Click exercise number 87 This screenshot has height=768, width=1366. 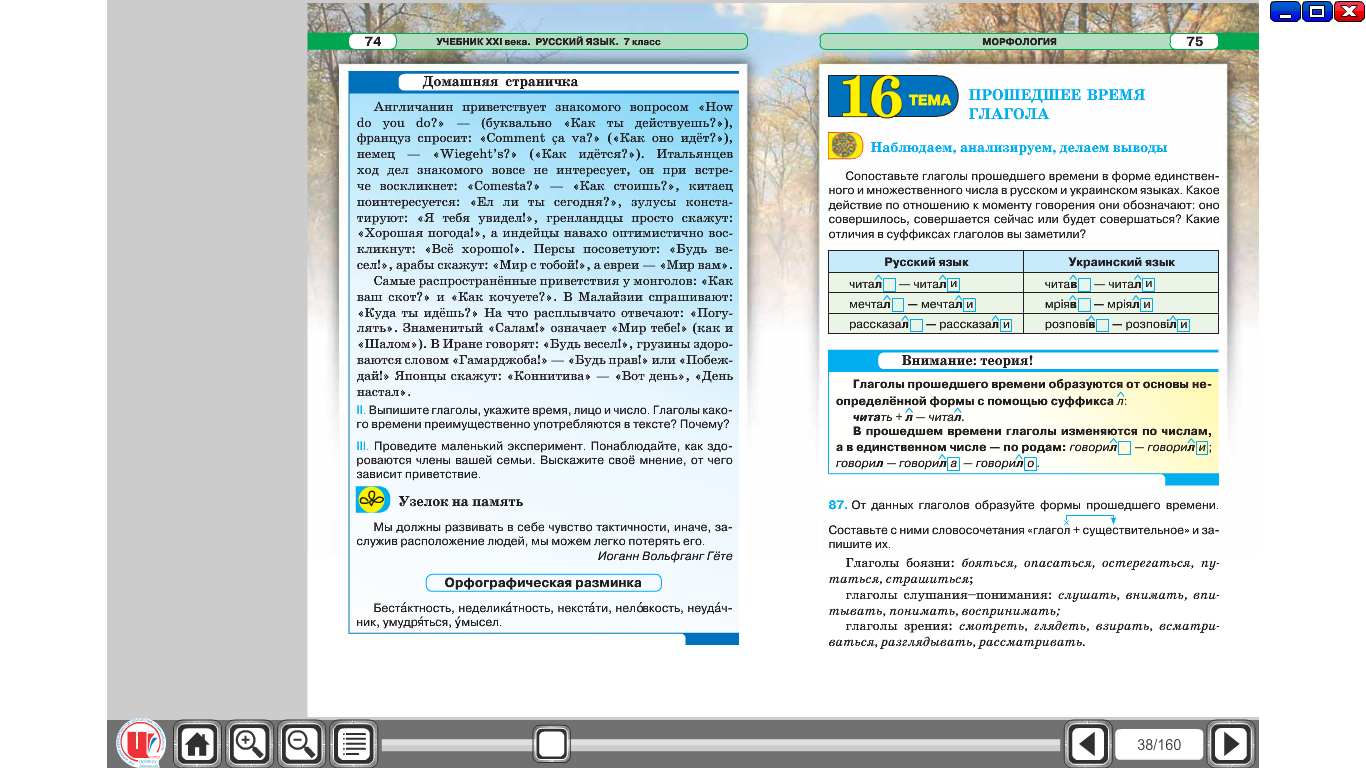pyautogui.click(x=838, y=505)
